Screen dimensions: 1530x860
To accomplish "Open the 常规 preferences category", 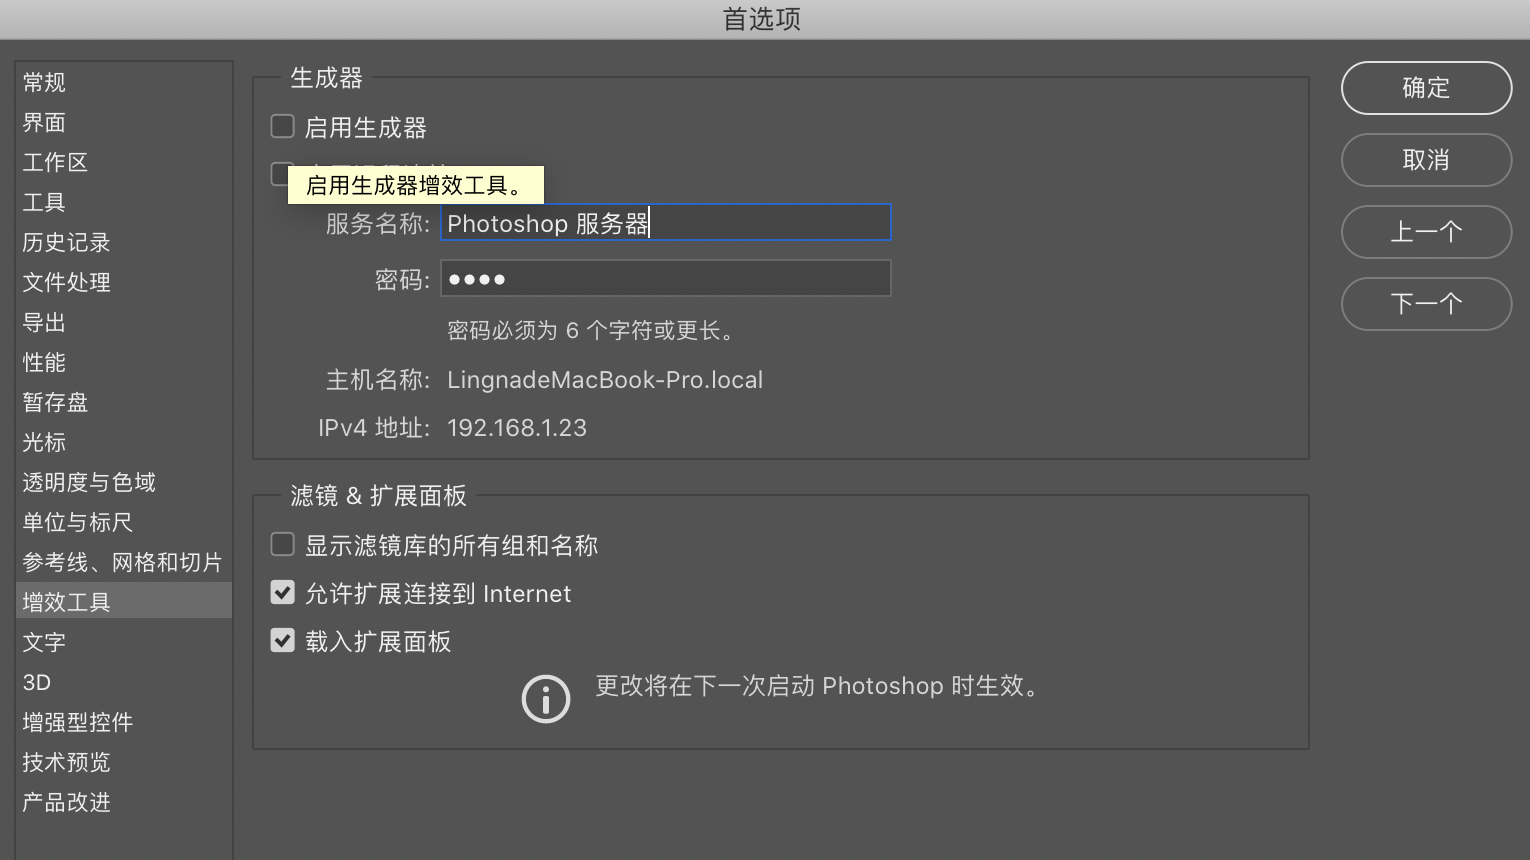I will [x=45, y=82].
